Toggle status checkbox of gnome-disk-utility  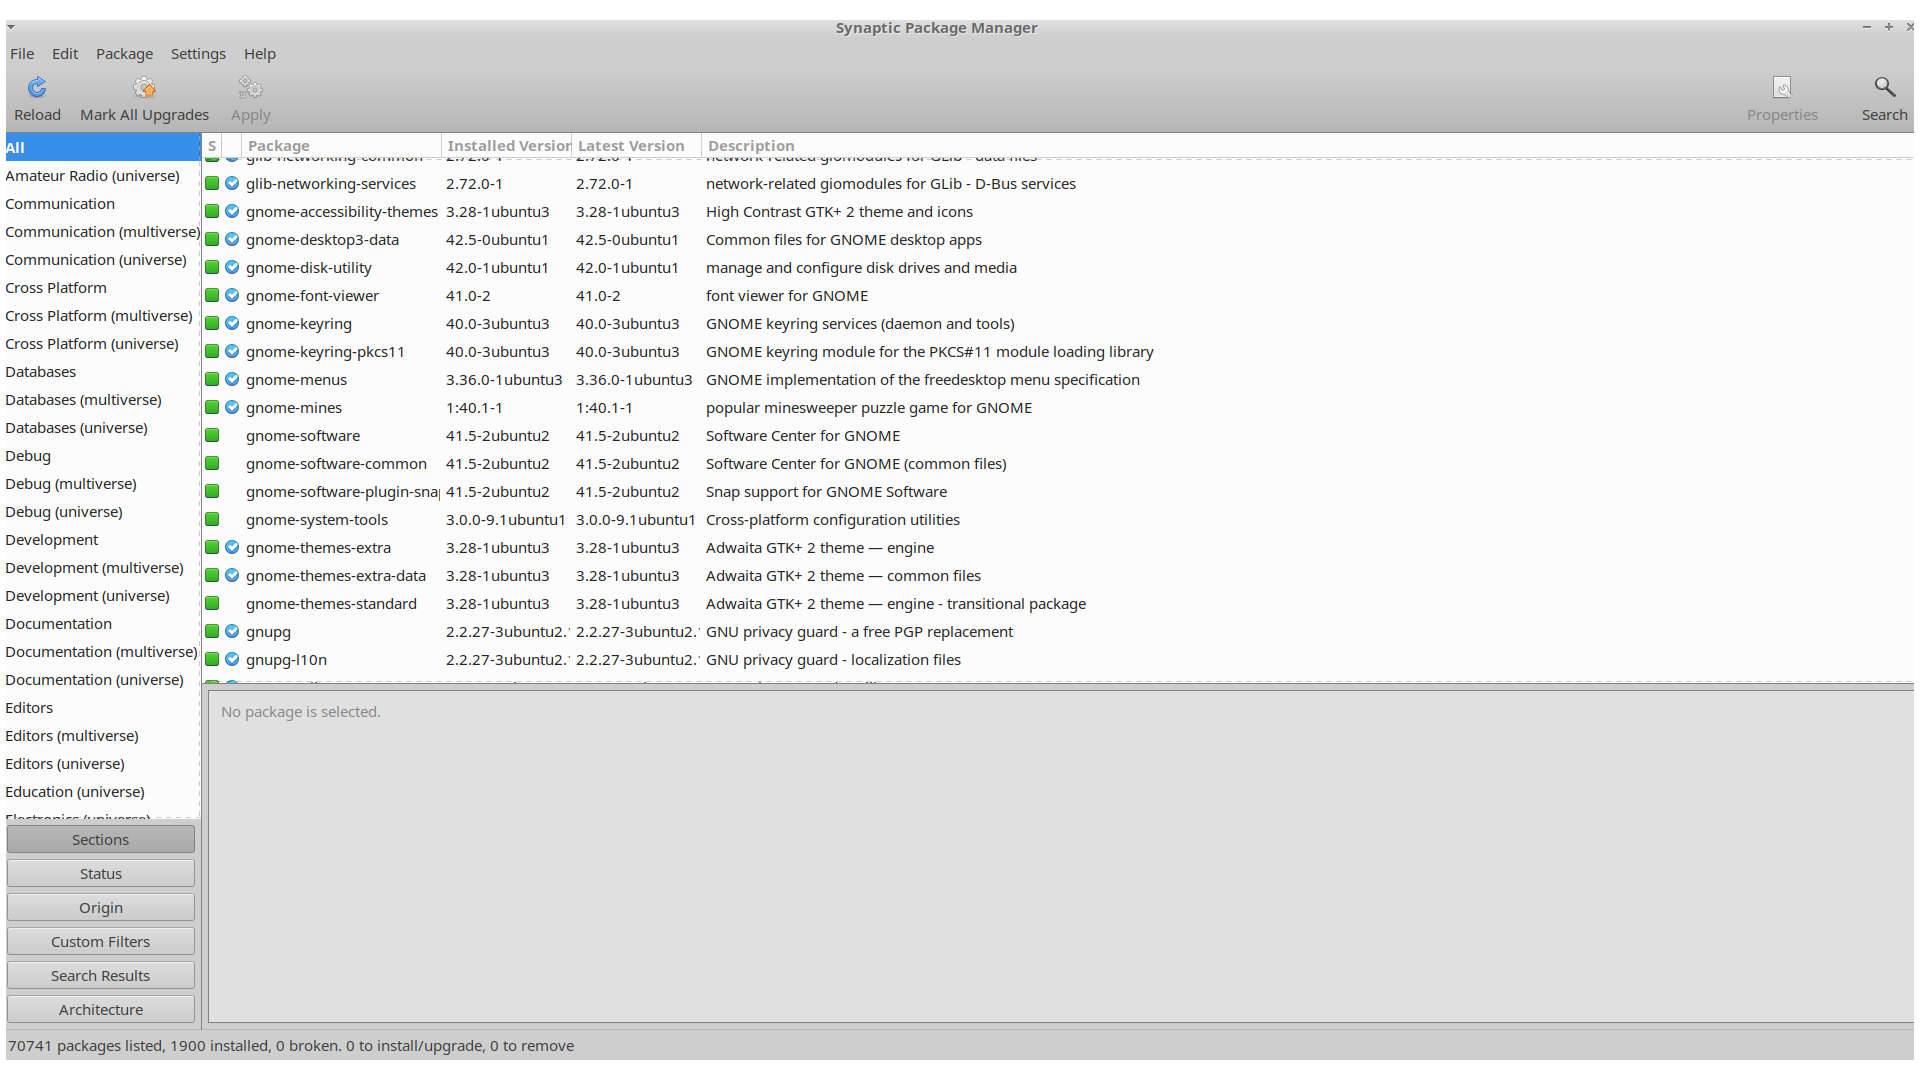tap(212, 268)
